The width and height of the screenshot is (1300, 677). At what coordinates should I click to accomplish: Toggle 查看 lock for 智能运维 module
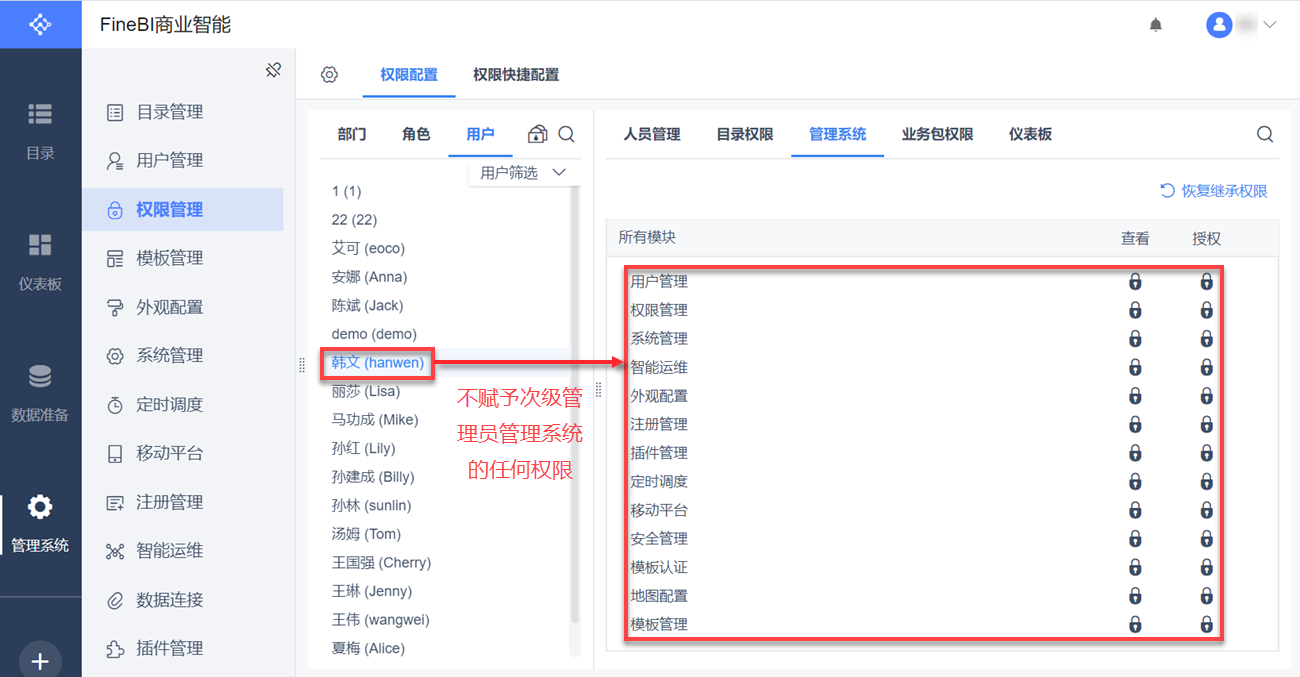[1135, 367]
